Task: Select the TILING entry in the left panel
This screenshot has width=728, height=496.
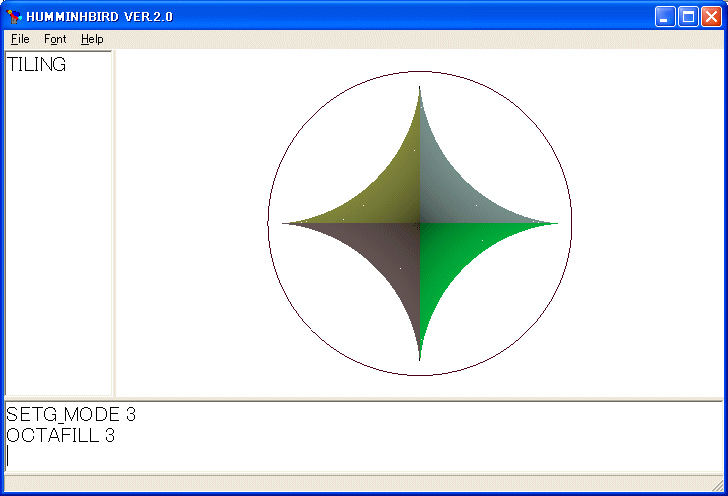Action: [x=36, y=65]
